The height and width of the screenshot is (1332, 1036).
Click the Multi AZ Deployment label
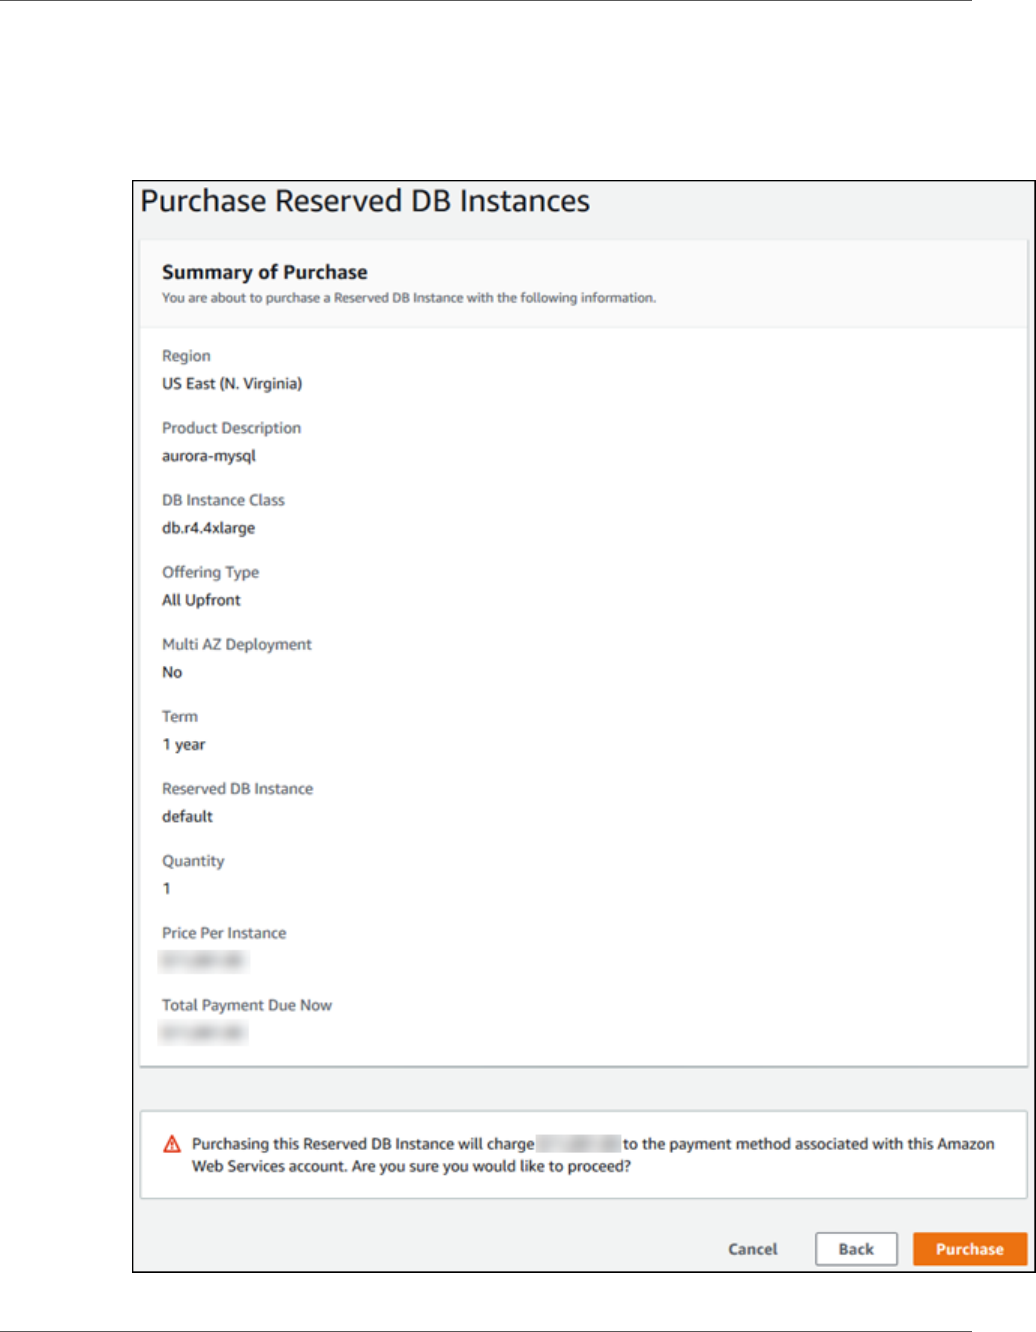coord(237,645)
